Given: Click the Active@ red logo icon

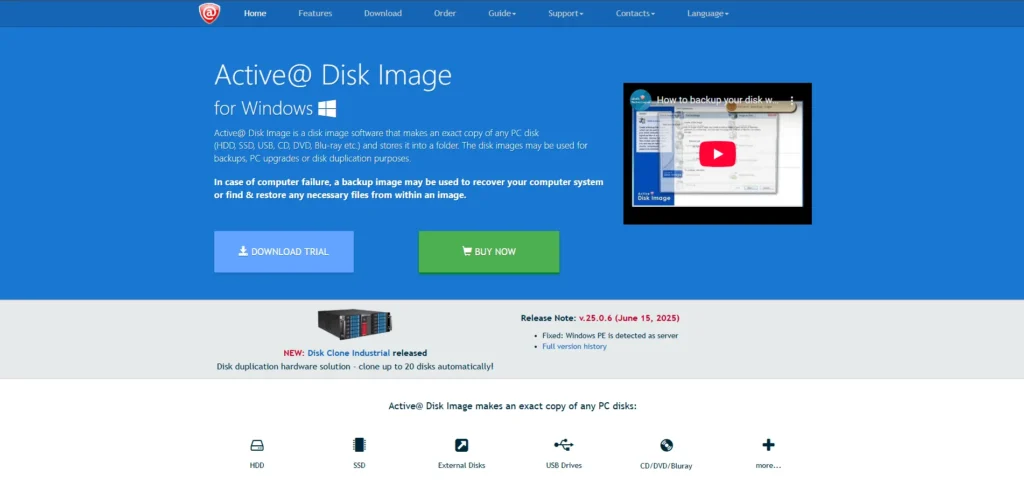Looking at the screenshot, I should [209, 13].
